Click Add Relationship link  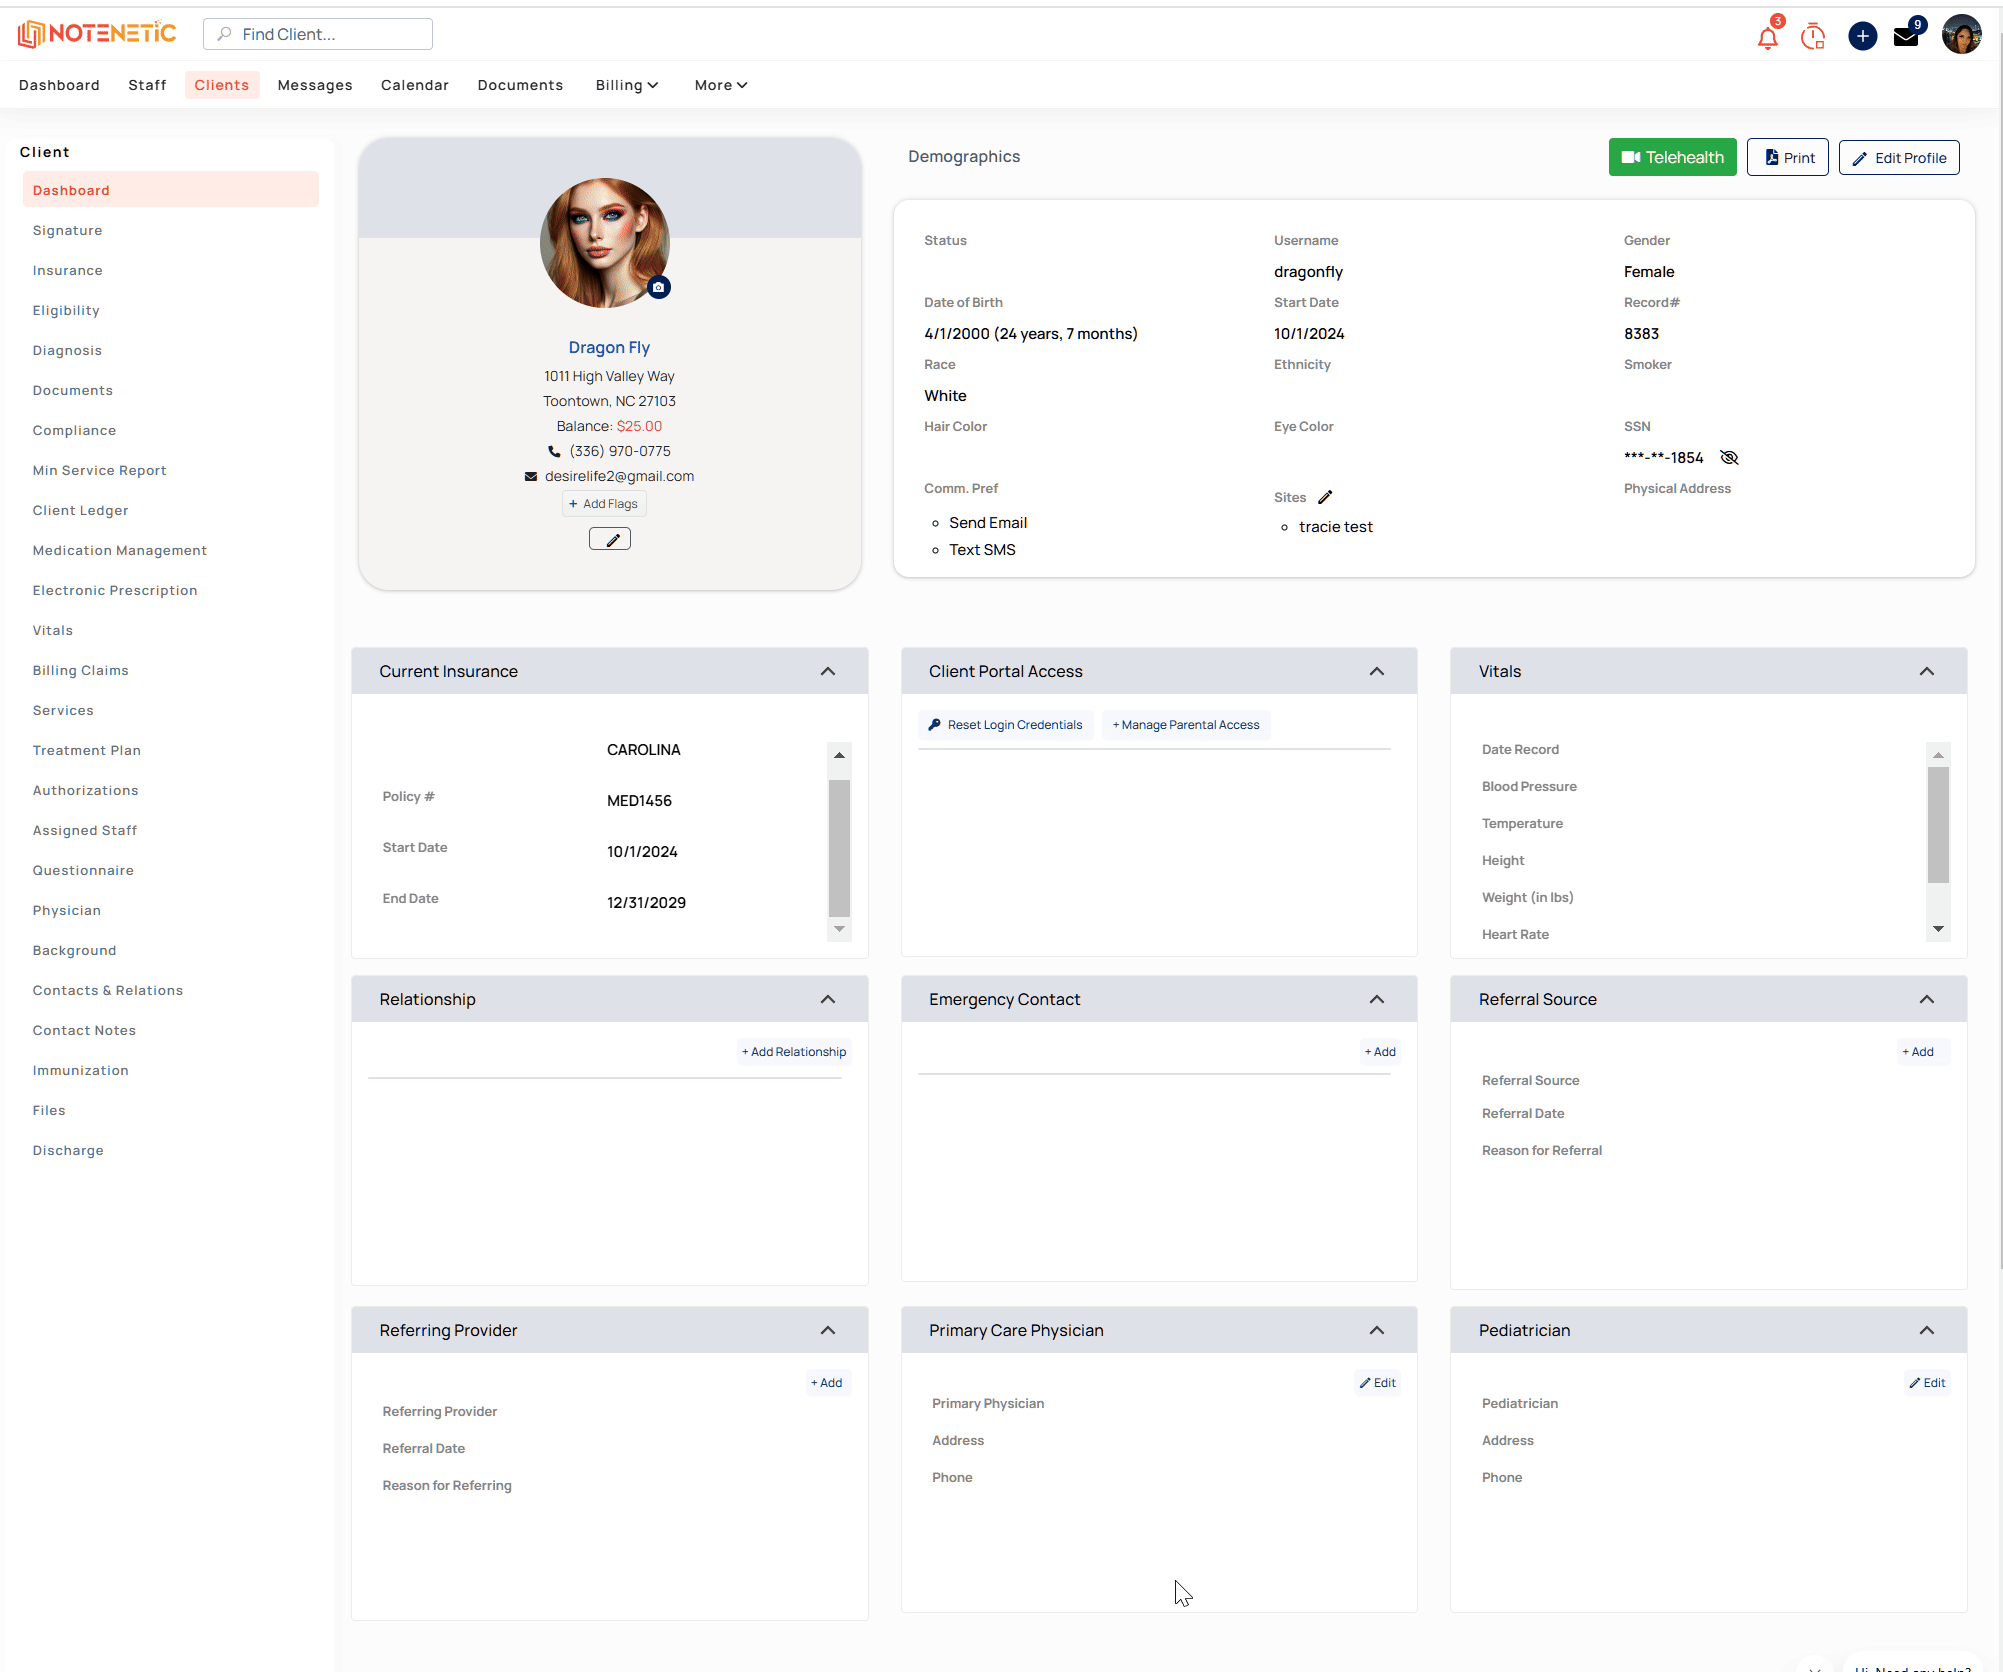pos(794,1052)
